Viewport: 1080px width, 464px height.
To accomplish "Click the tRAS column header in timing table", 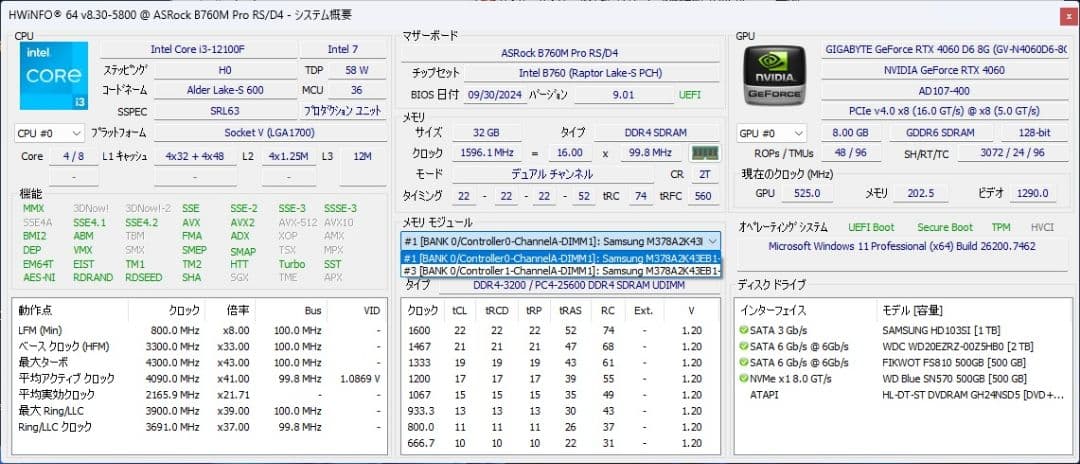I will [570, 310].
